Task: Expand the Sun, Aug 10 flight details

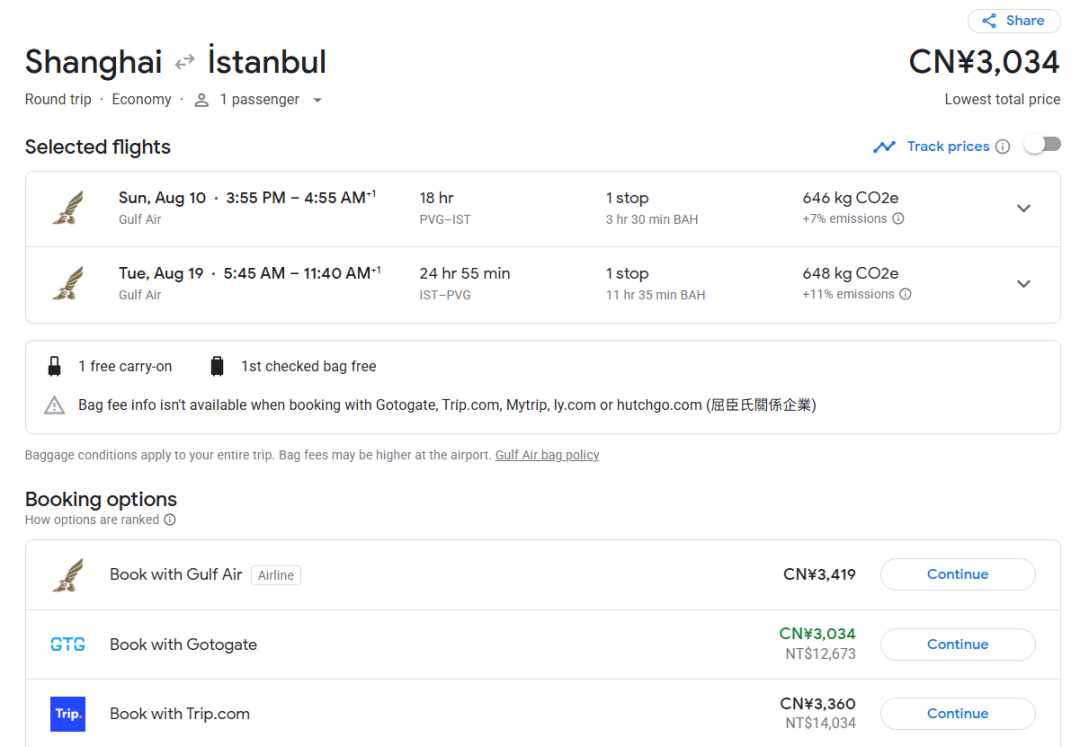Action: click(1024, 208)
